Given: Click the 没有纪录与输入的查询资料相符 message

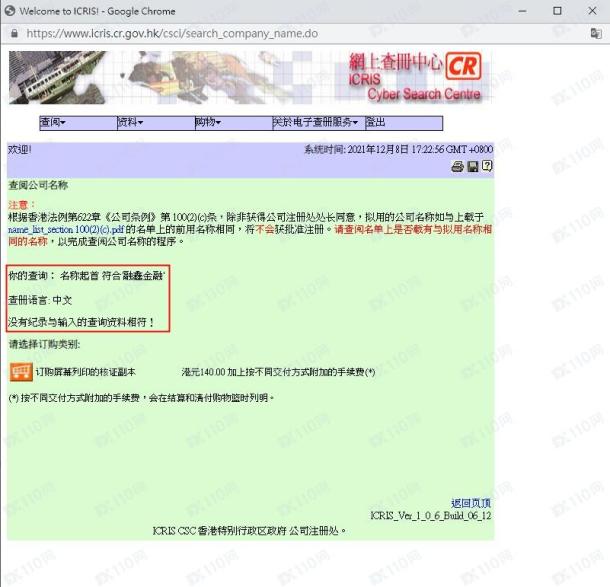Looking at the screenshot, I should (81, 322).
